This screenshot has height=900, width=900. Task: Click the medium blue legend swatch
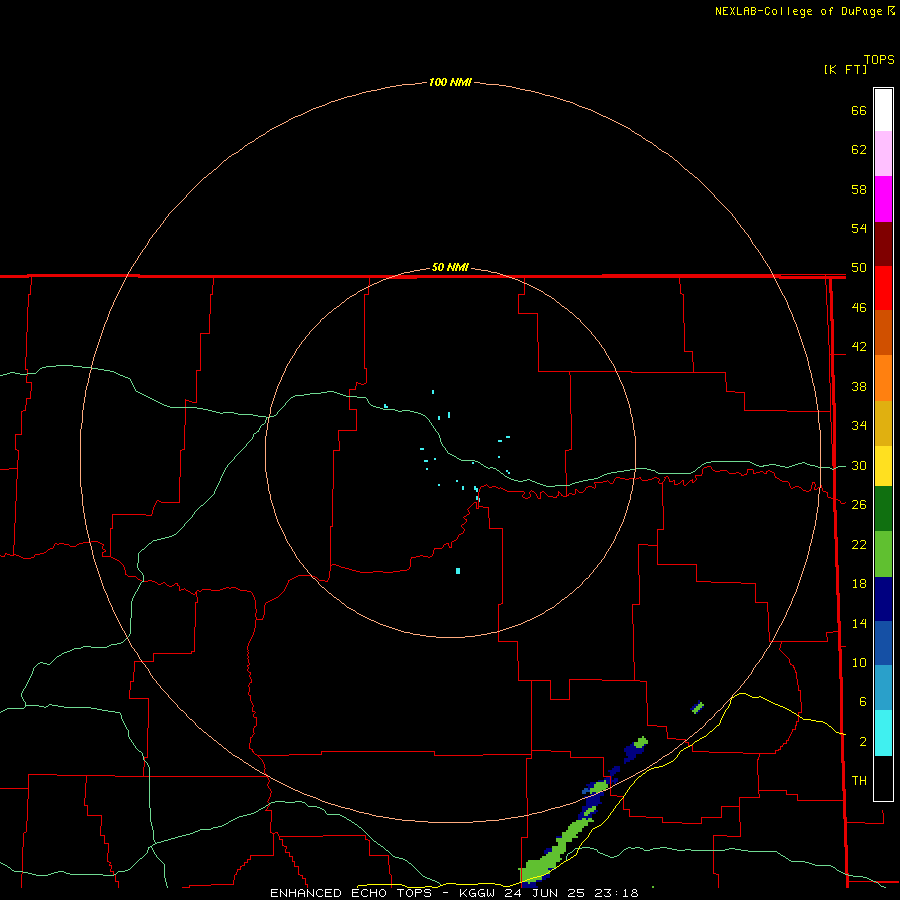click(883, 643)
